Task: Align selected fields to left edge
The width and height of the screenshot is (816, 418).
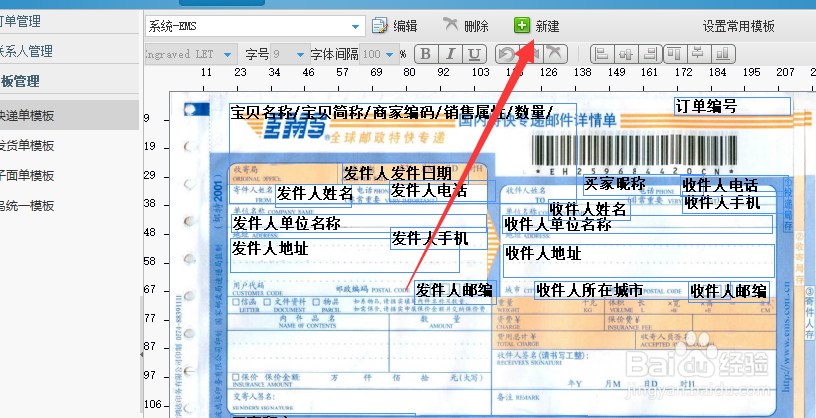Action: (602, 54)
